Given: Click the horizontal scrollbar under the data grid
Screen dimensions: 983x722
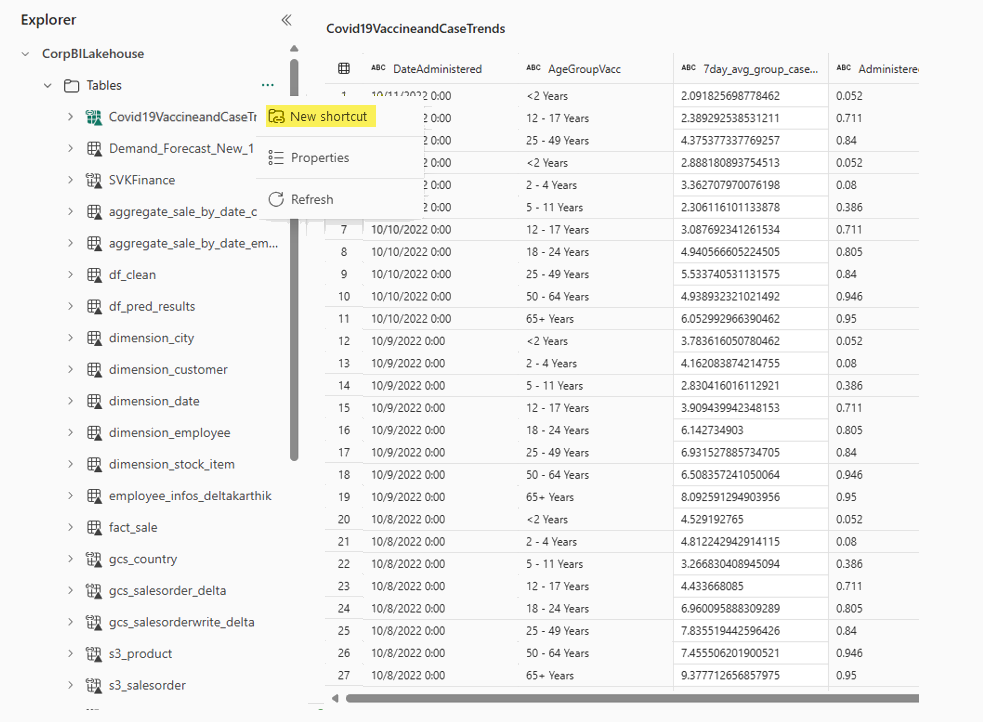Looking at the screenshot, I should tap(630, 698).
